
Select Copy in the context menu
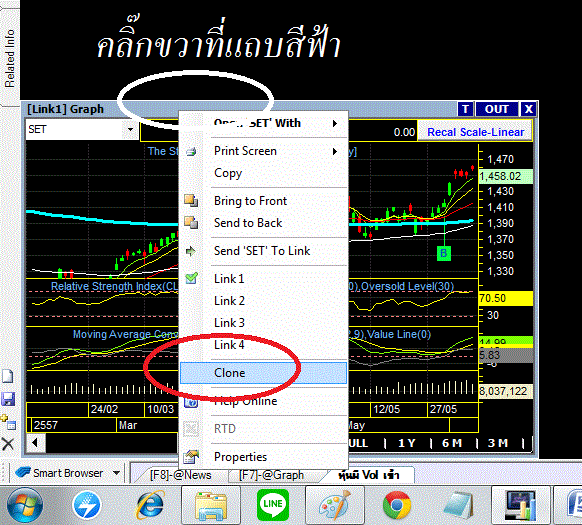[263, 173]
